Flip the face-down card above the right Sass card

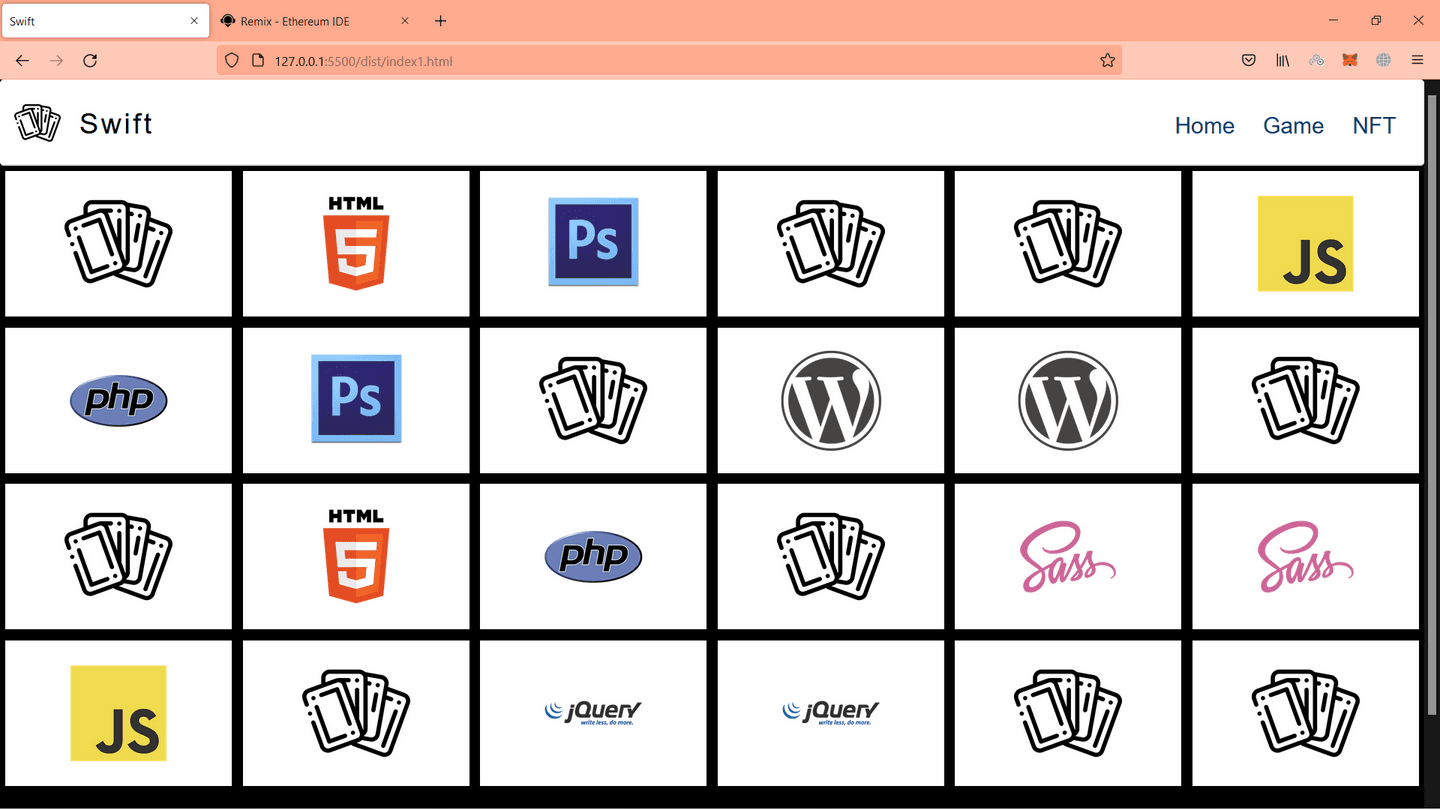point(1306,400)
